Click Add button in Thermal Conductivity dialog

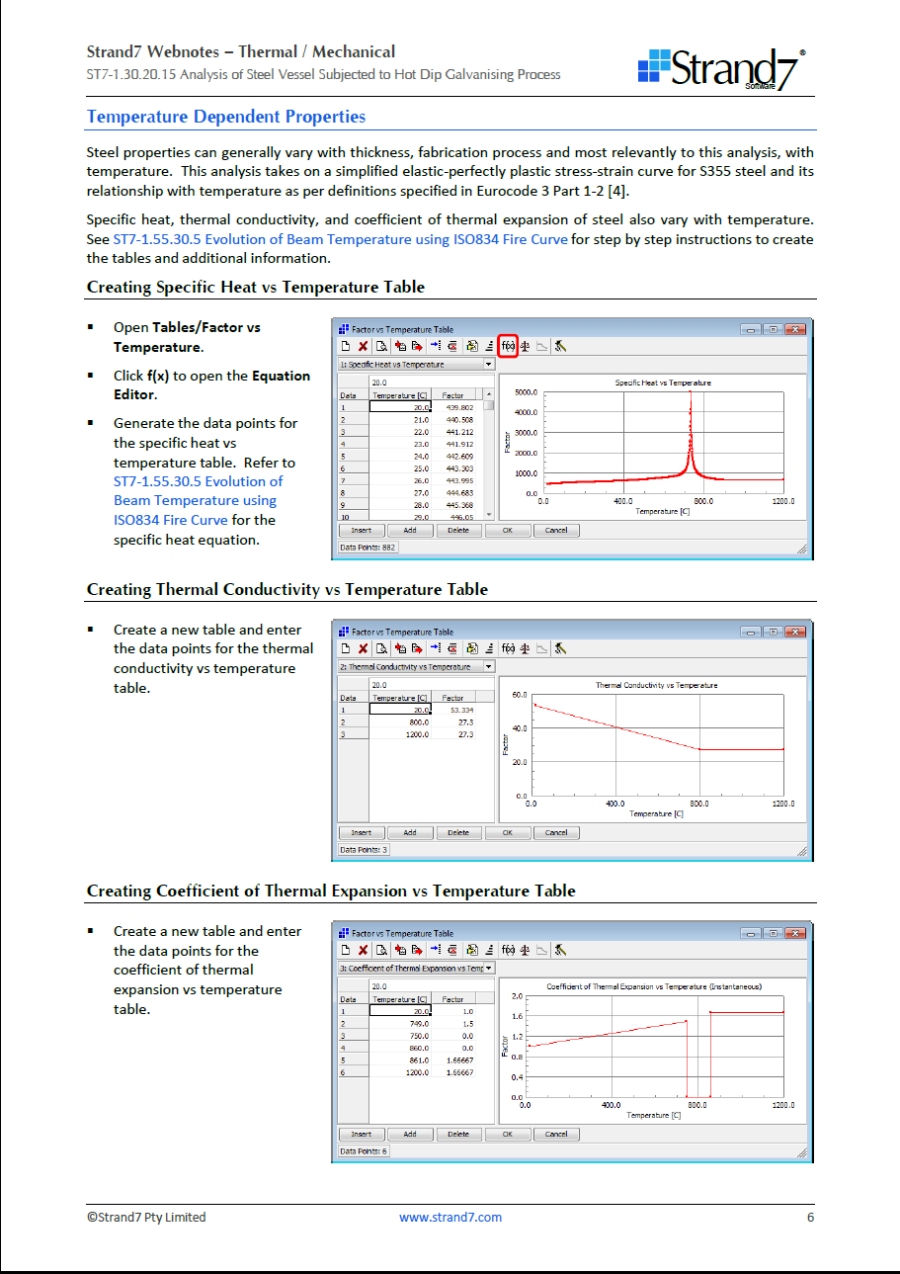click(x=410, y=833)
